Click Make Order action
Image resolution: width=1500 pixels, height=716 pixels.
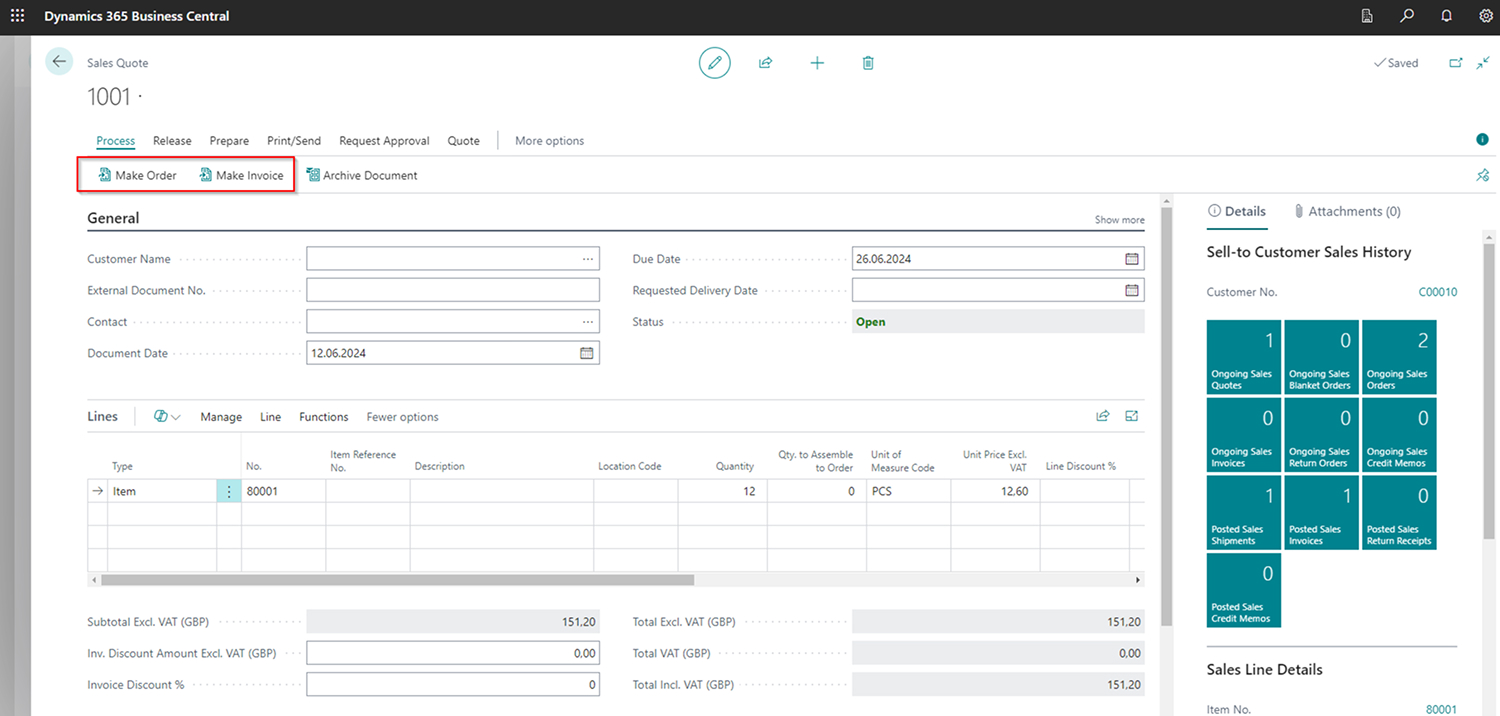tap(138, 175)
